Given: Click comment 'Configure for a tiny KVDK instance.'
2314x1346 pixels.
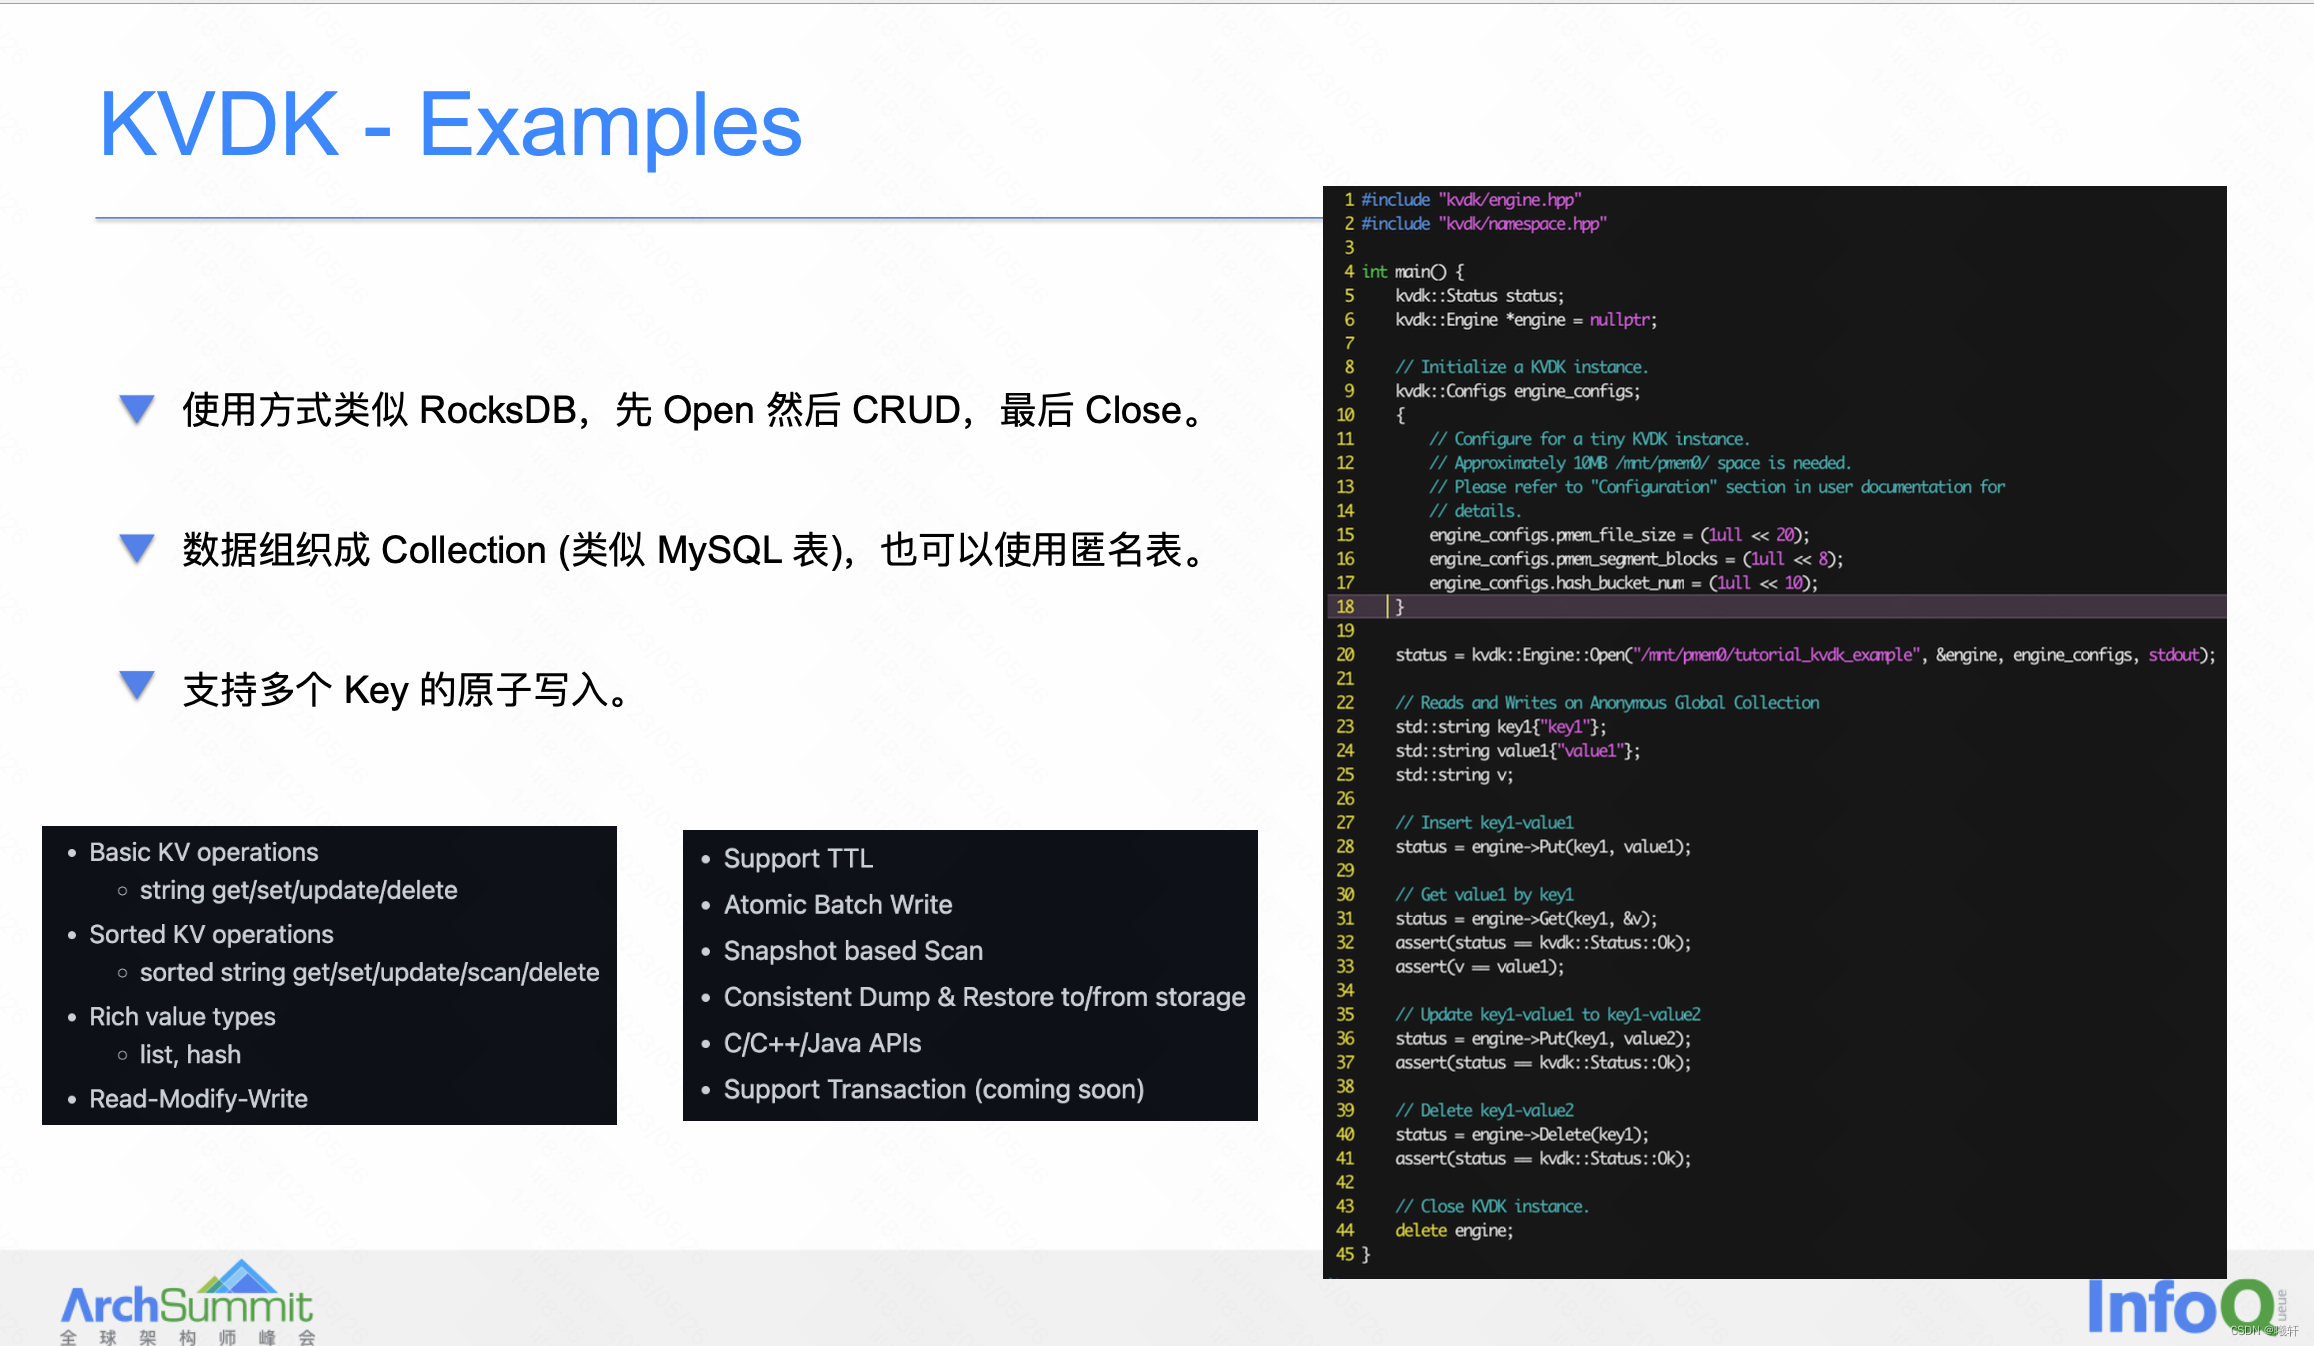Looking at the screenshot, I should click(x=1588, y=439).
